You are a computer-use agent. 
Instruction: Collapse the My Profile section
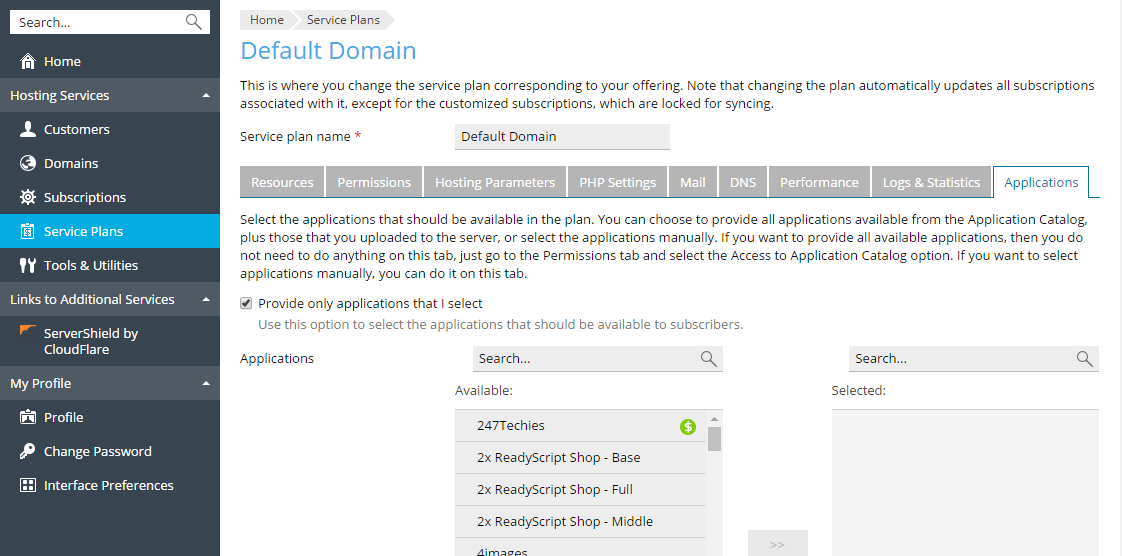tap(206, 384)
